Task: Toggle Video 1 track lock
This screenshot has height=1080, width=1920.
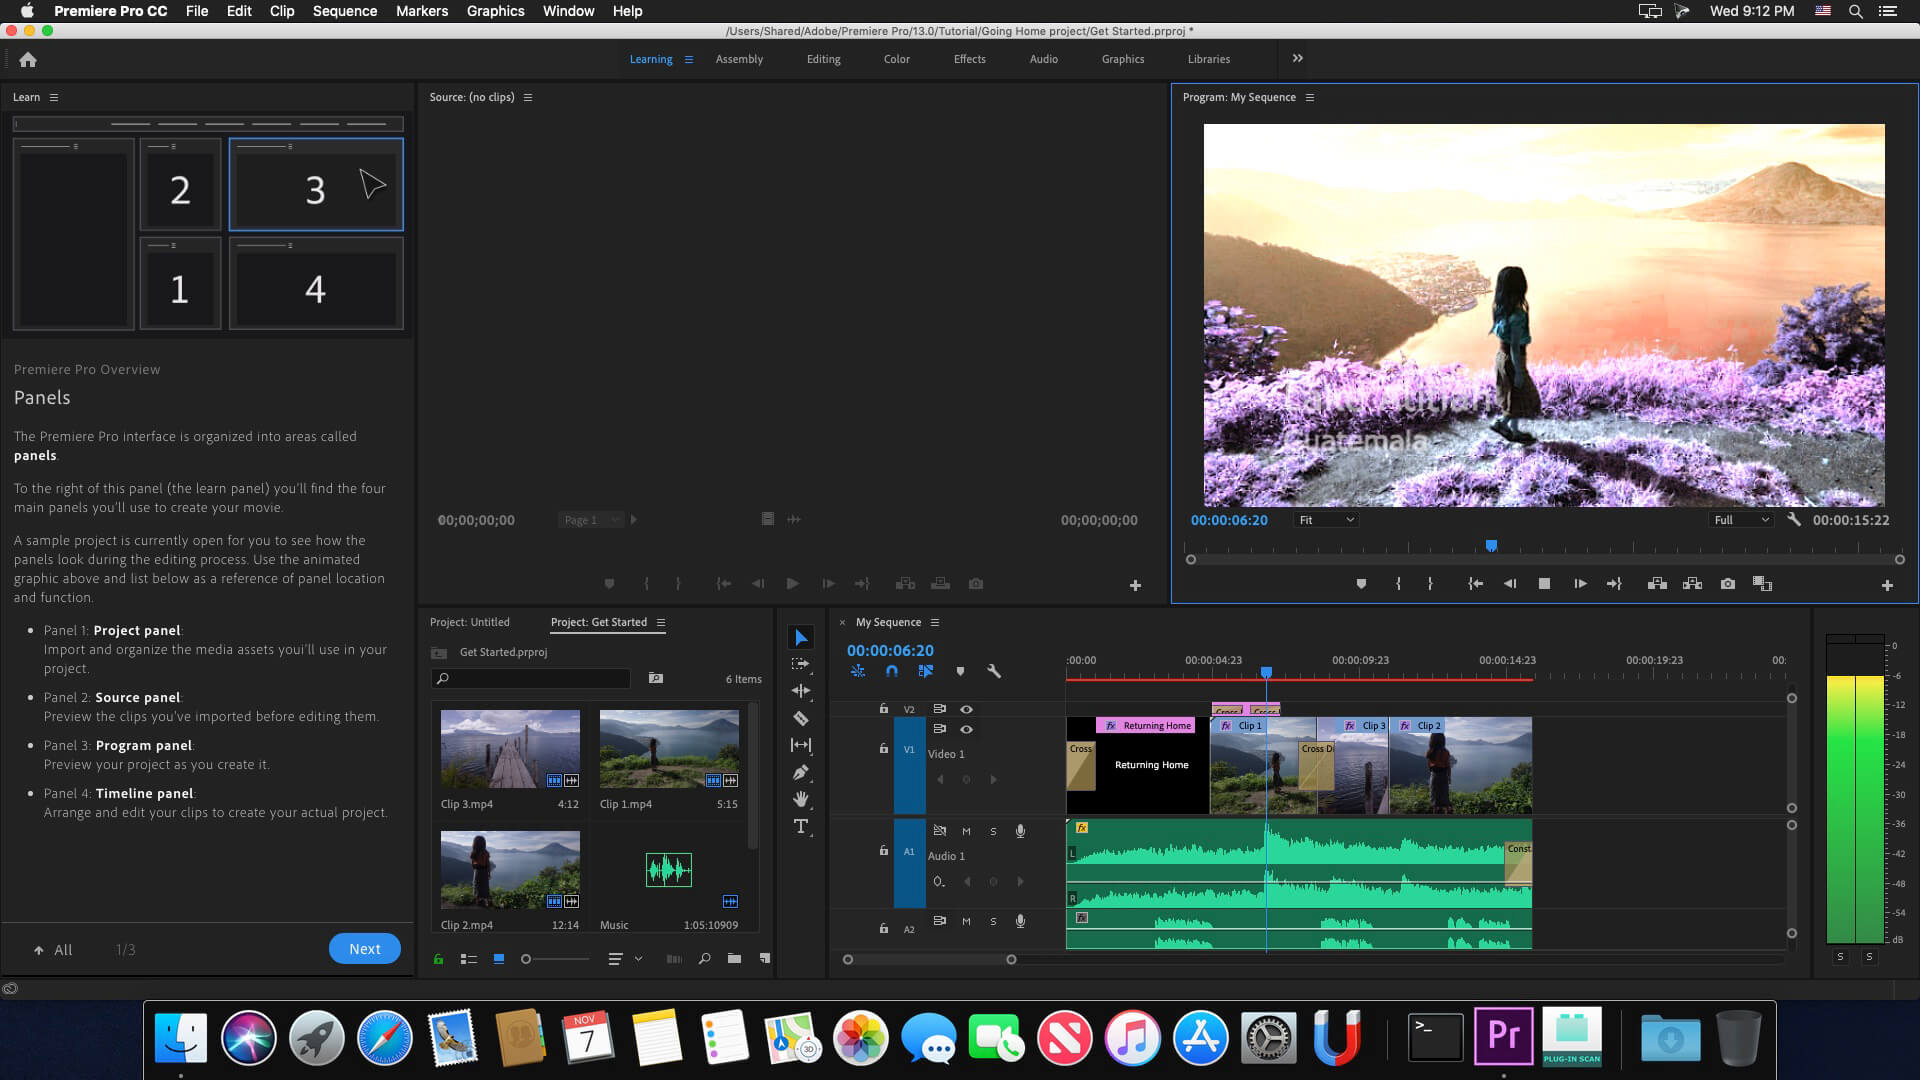Action: 884,750
